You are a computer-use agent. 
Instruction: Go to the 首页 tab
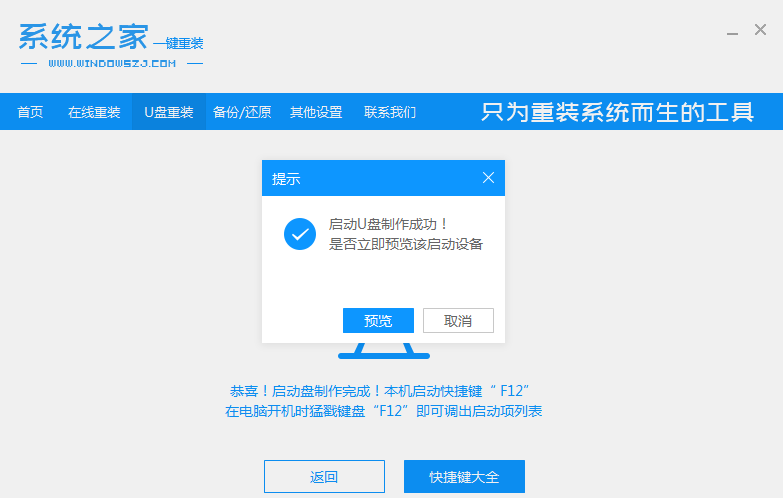pos(30,112)
